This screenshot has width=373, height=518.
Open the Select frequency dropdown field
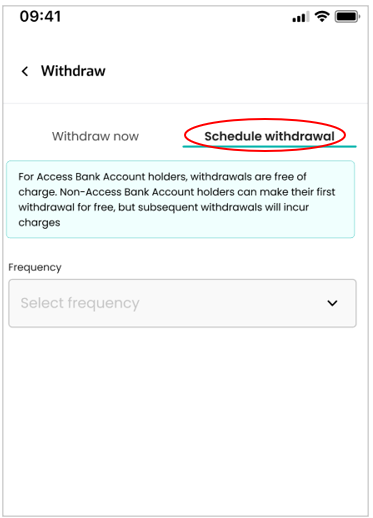click(182, 303)
